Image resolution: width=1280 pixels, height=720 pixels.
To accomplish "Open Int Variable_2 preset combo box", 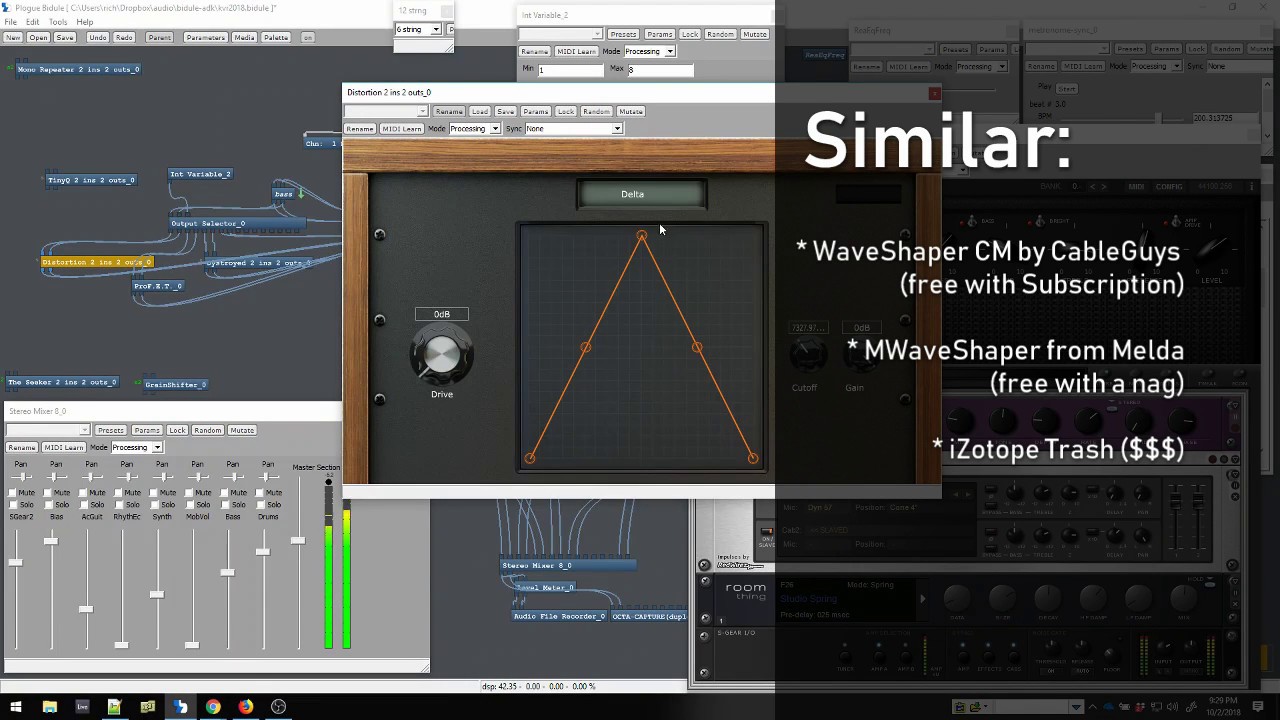I will click(560, 34).
